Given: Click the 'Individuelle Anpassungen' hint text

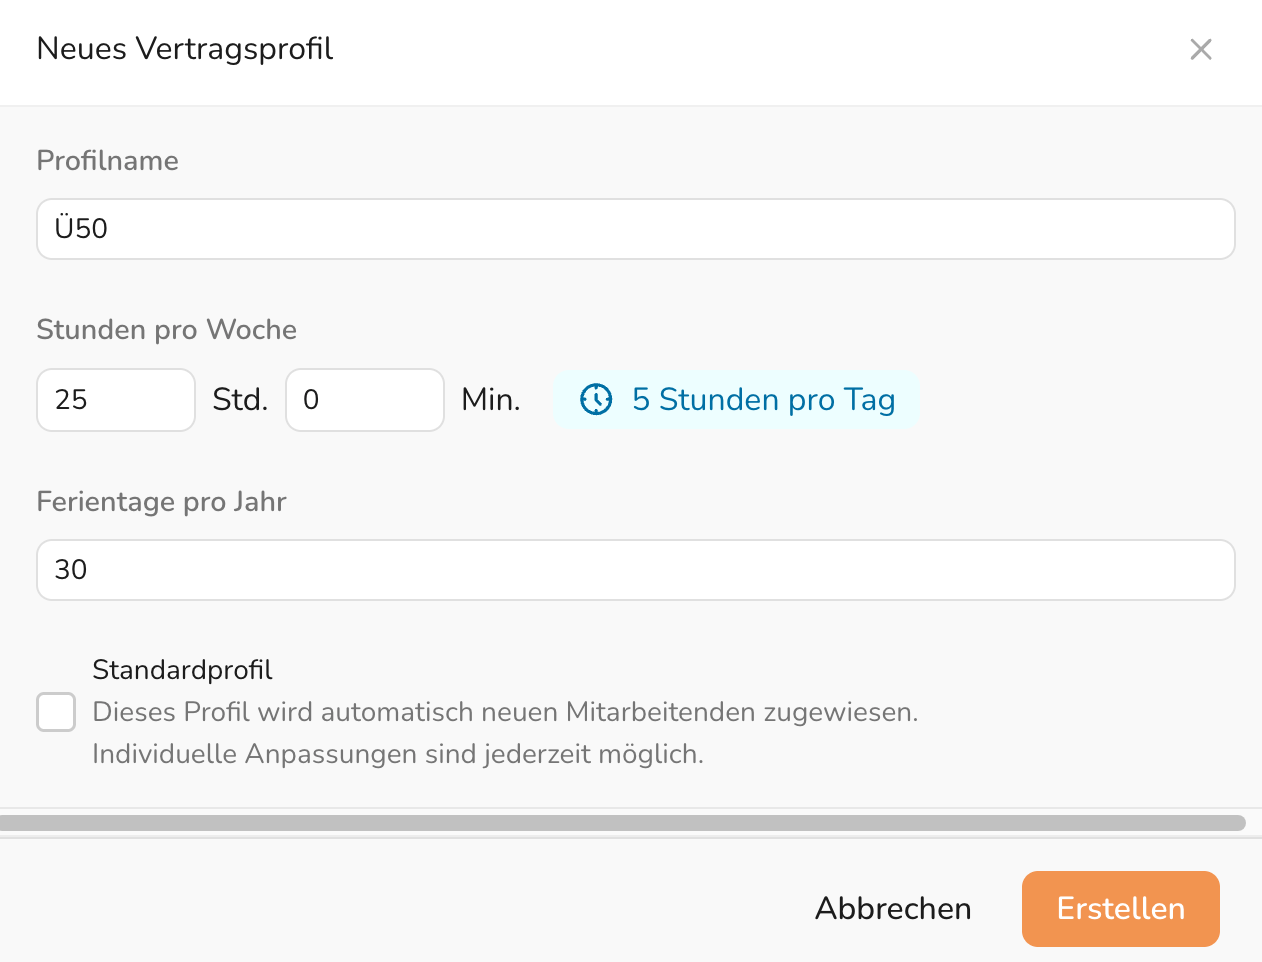Looking at the screenshot, I should 398,754.
